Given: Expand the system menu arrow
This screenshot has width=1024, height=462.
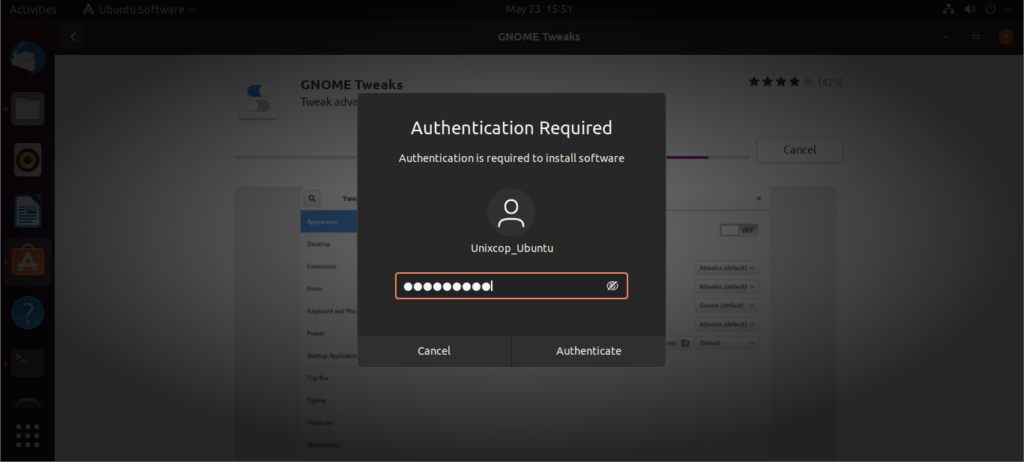Looking at the screenshot, I should tap(1009, 10).
